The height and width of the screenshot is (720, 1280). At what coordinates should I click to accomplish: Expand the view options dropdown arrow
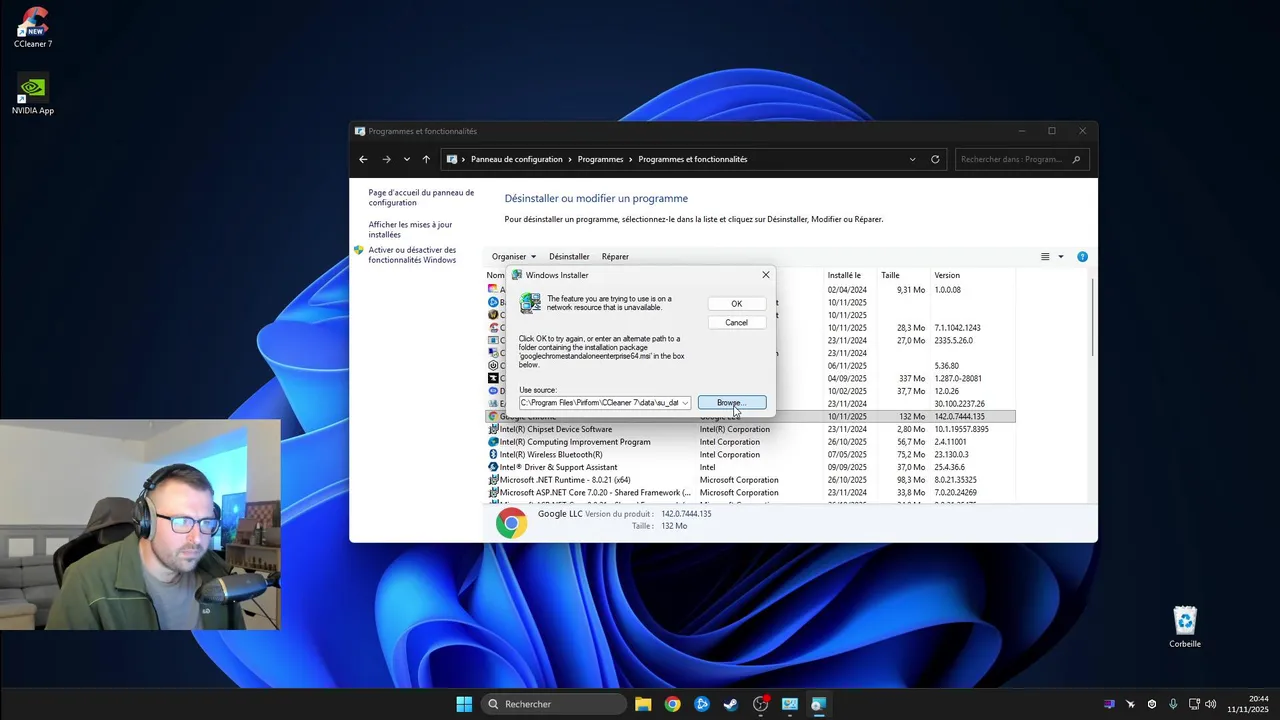[x=1061, y=257]
